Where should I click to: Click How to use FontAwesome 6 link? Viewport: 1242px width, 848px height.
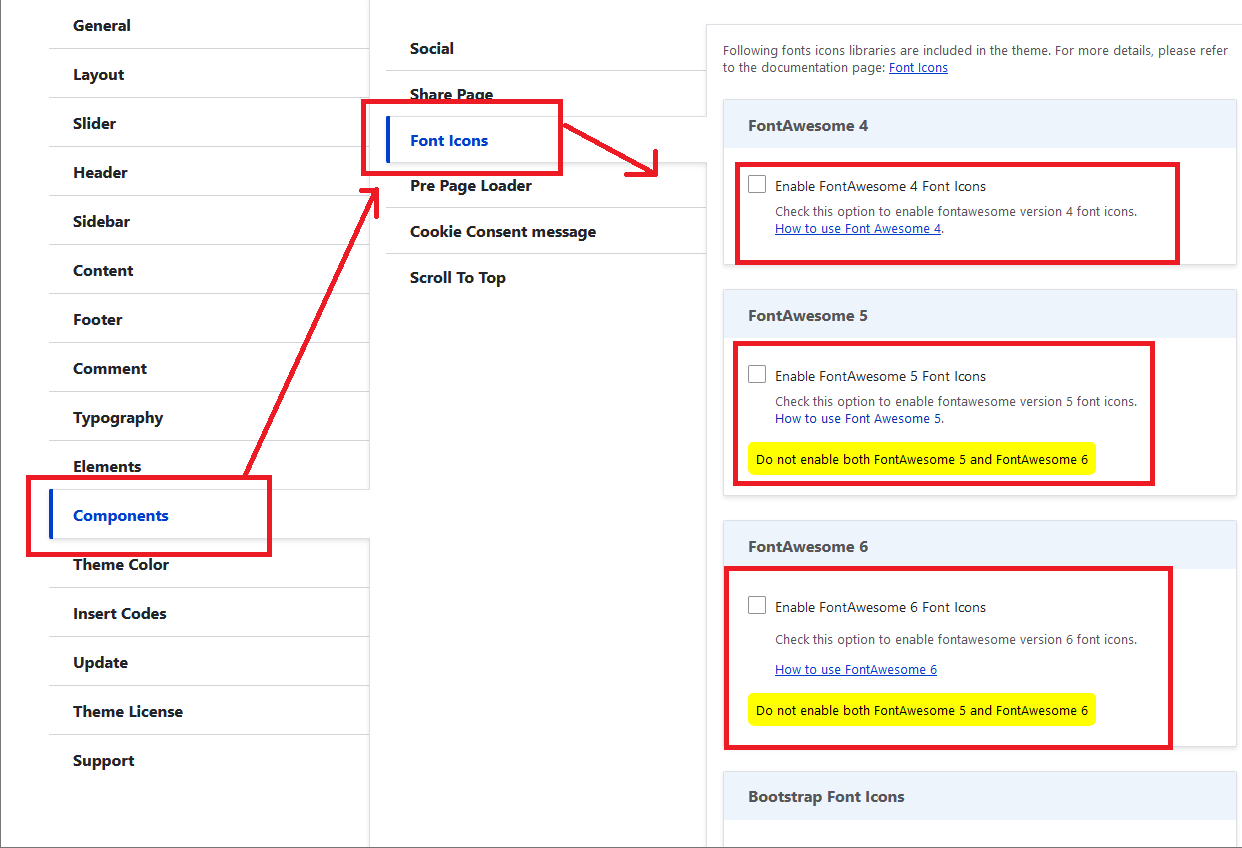(855, 669)
